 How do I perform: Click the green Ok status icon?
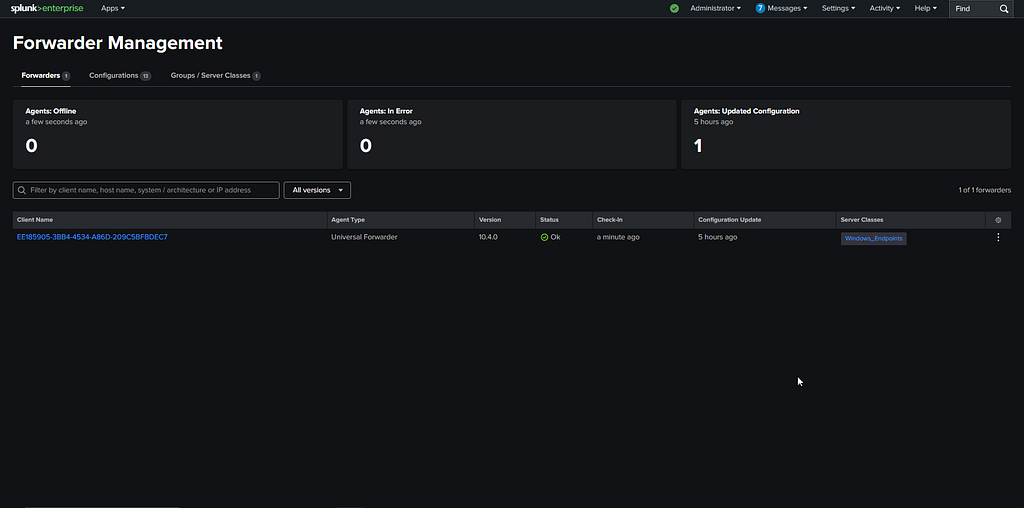(x=545, y=238)
